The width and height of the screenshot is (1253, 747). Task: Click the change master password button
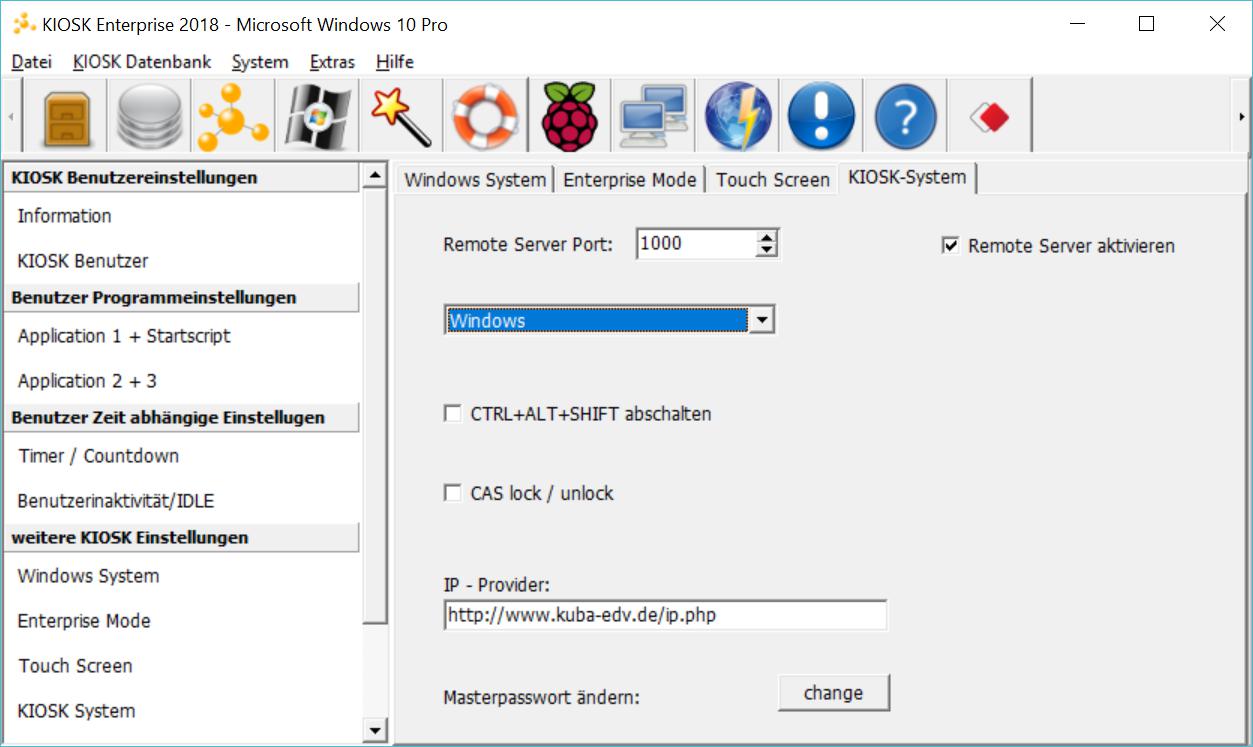pyautogui.click(x=833, y=693)
